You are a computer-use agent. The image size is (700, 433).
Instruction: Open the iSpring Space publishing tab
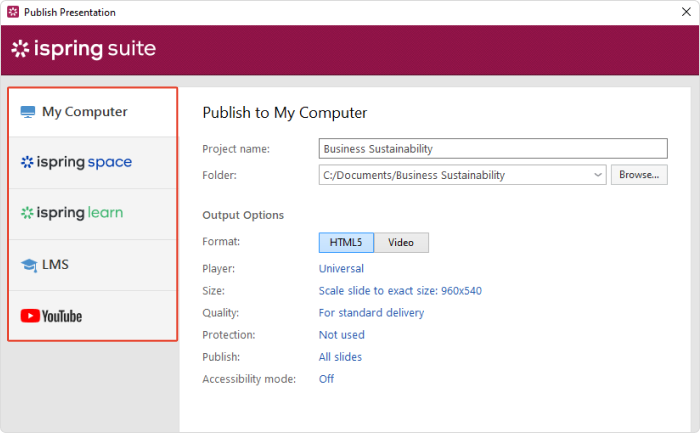click(92, 162)
